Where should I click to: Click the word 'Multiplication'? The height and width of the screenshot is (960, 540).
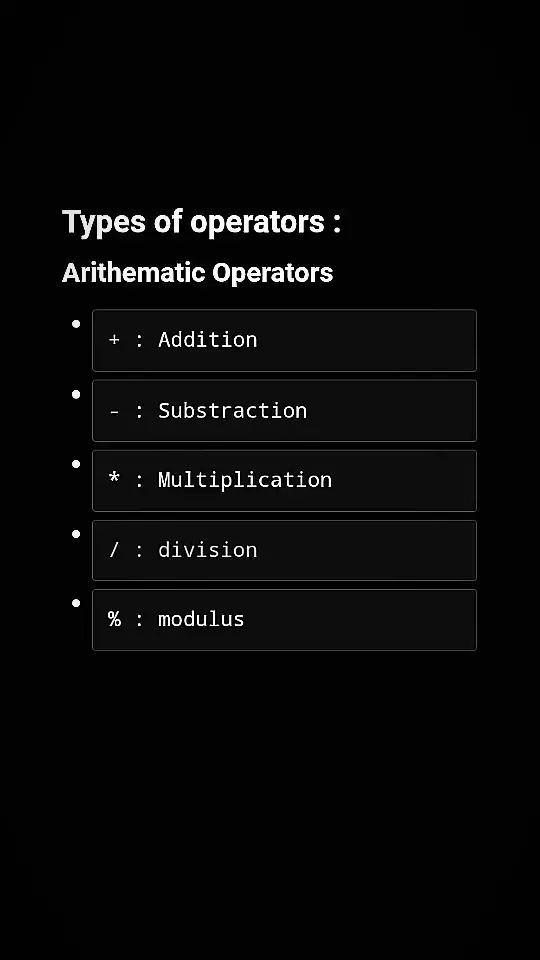[x=245, y=480]
